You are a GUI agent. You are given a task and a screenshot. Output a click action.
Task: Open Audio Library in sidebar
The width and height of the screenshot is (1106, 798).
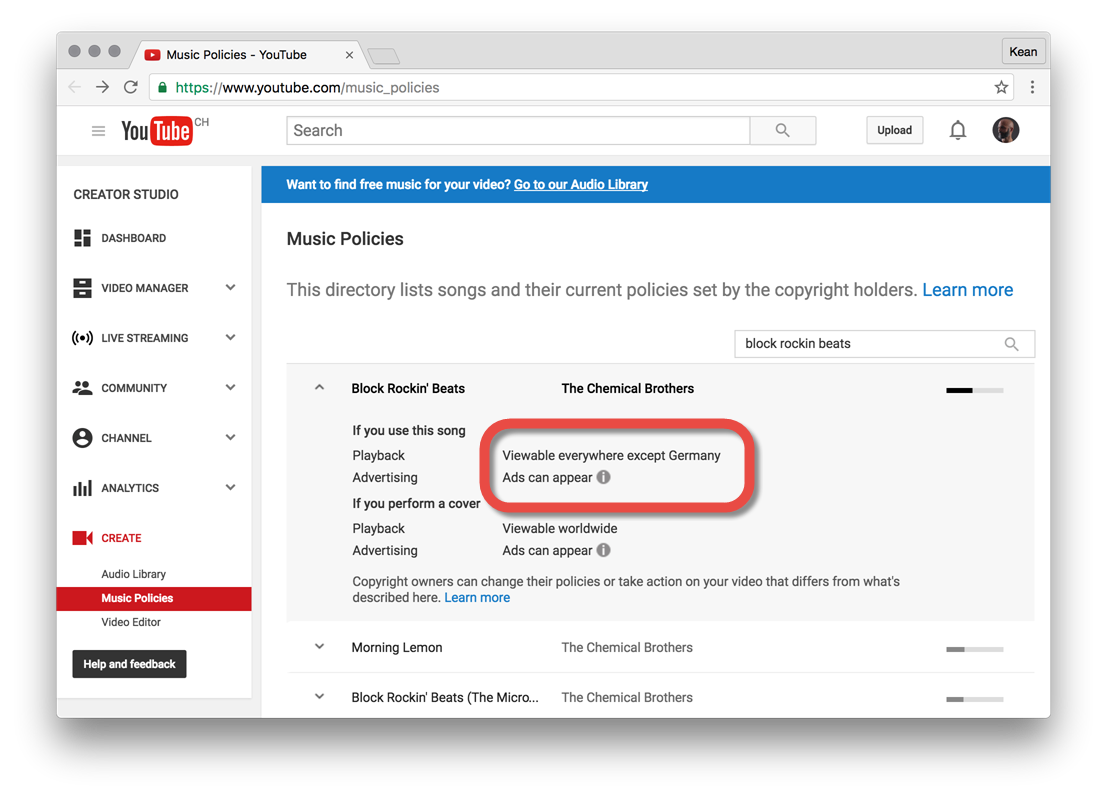[133, 574]
